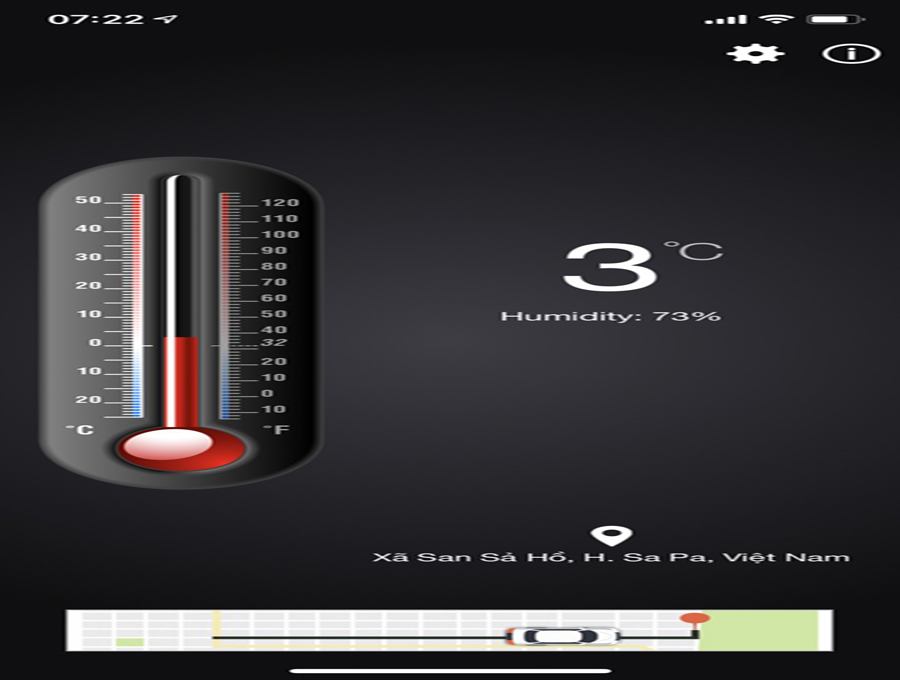Tap the battery status icon

coord(836,19)
